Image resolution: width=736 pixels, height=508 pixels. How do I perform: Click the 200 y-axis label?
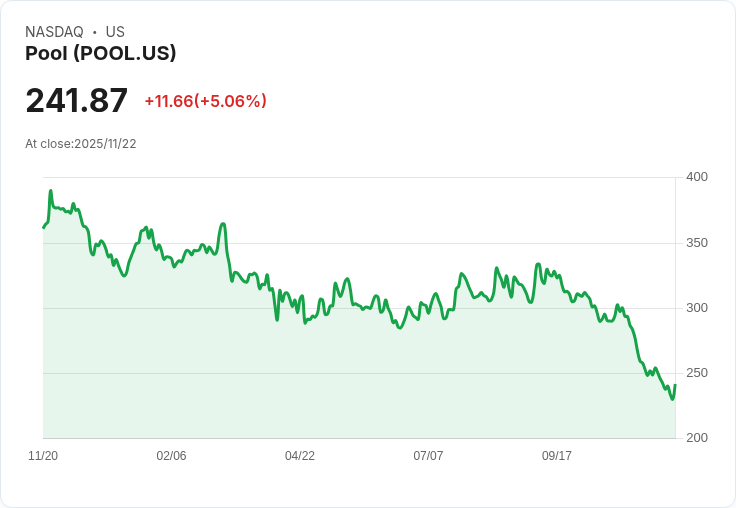[x=696, y=438]
